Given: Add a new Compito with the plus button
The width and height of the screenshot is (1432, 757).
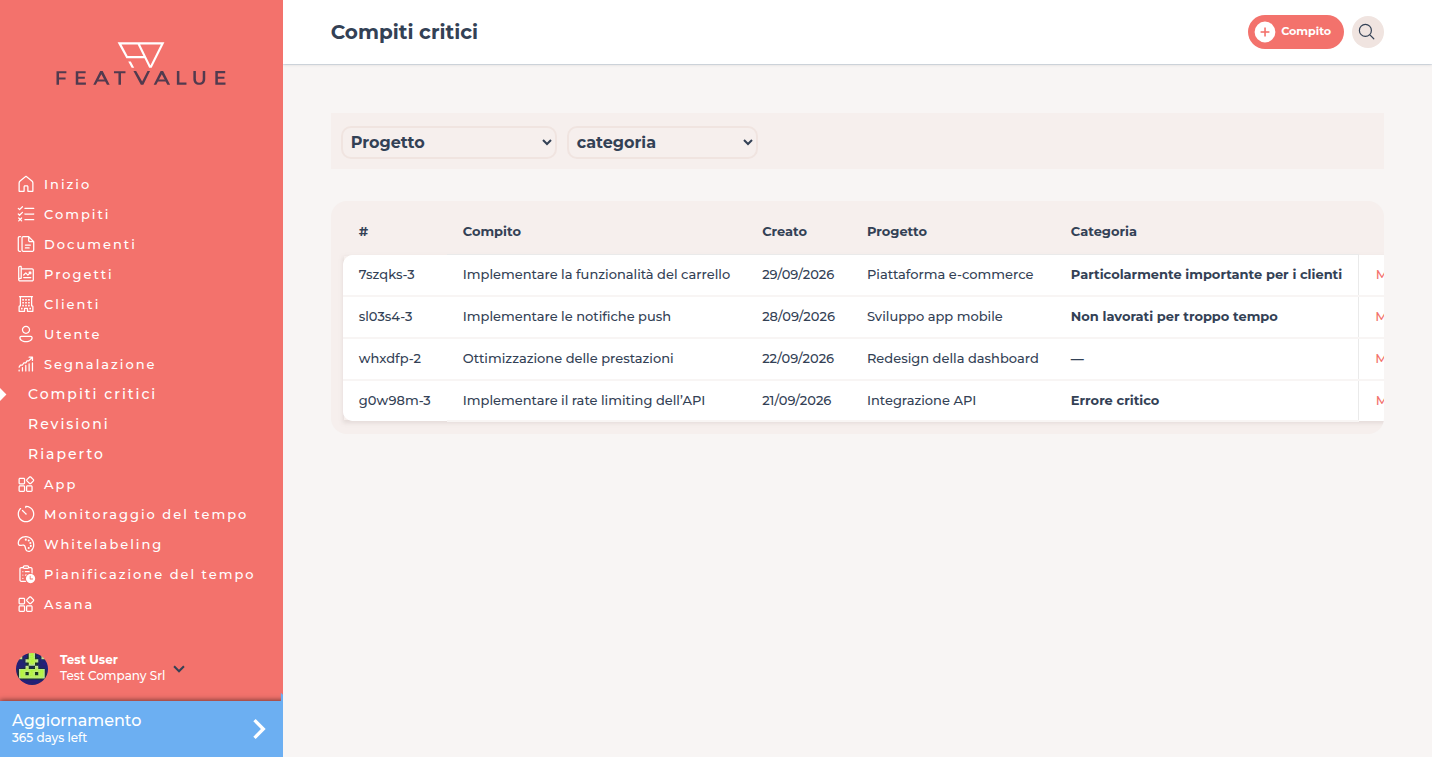Looking at the screenshot, I should click(x=1295, y=32).
